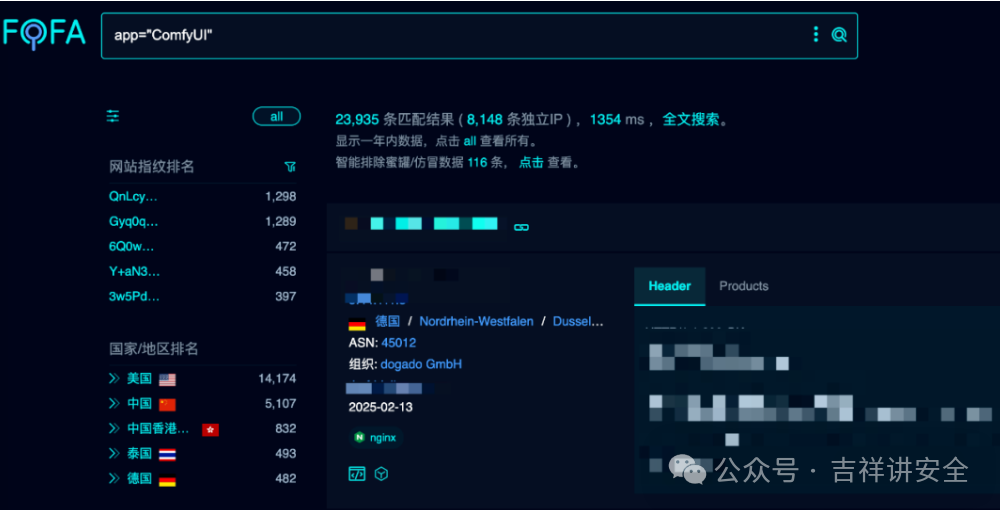
Task: Expand the 泰国 country row
Action: point(114,453)
